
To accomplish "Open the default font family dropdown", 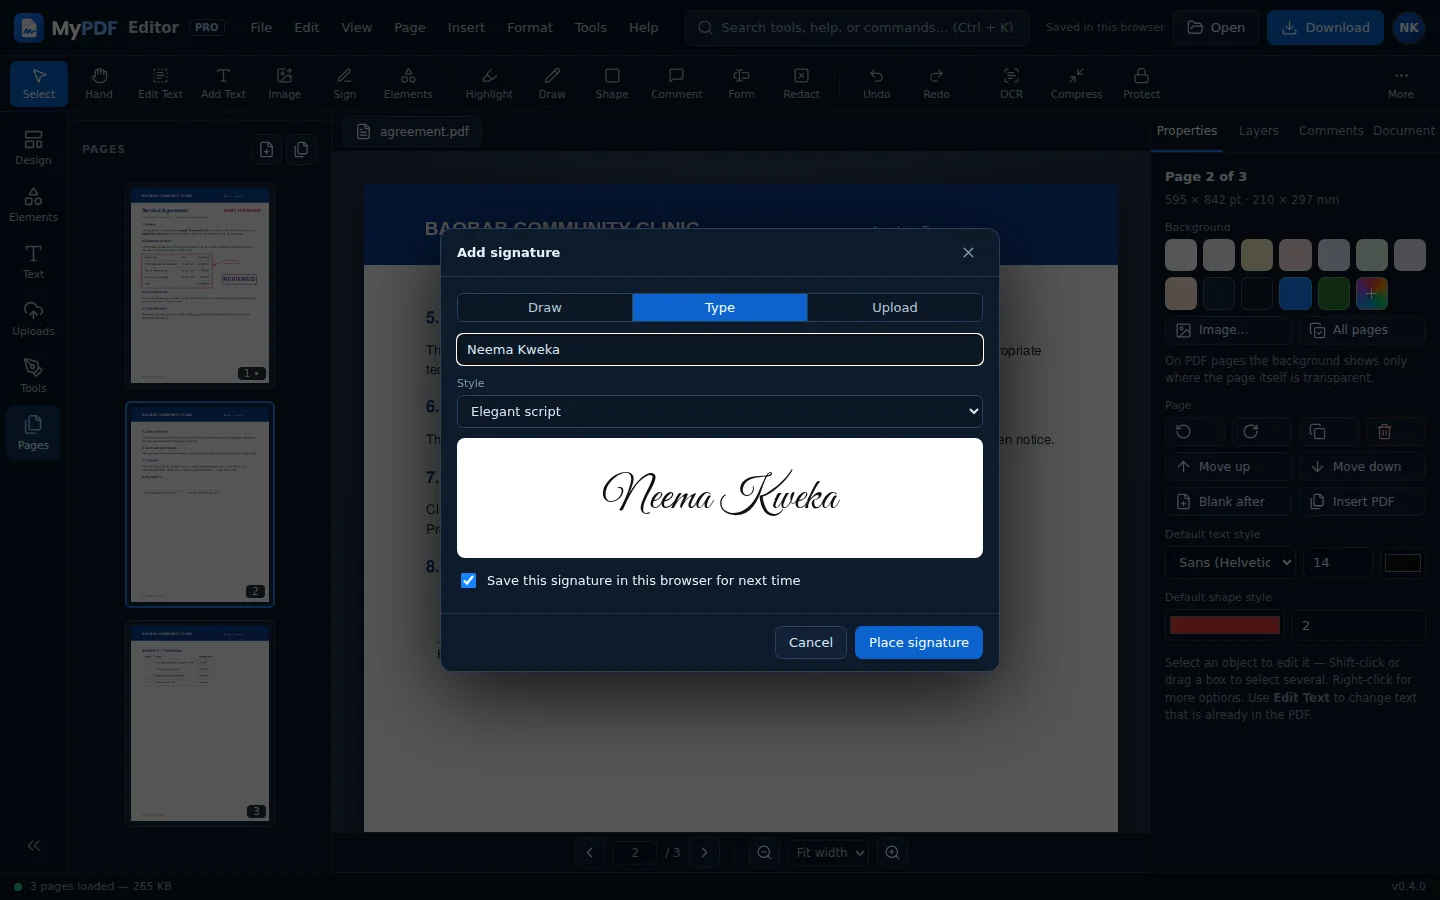I will pyautogui.click(x=1230, y=563).
